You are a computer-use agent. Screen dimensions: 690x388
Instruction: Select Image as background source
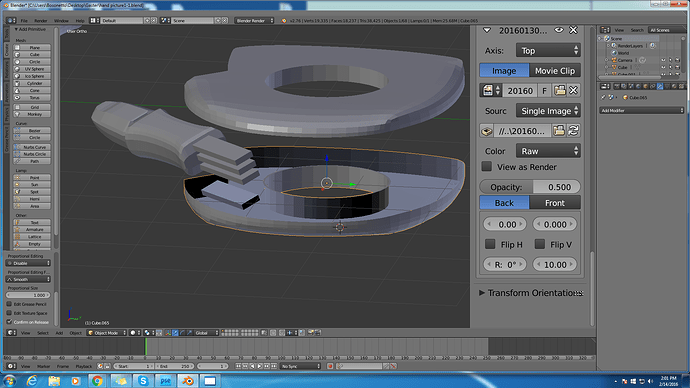(504, 70)
